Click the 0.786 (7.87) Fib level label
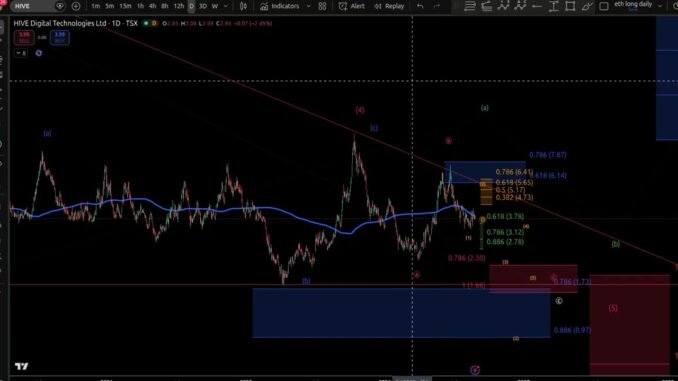This screenshot has height=381, width=678. pyautogui.click(x=547, y=155)
